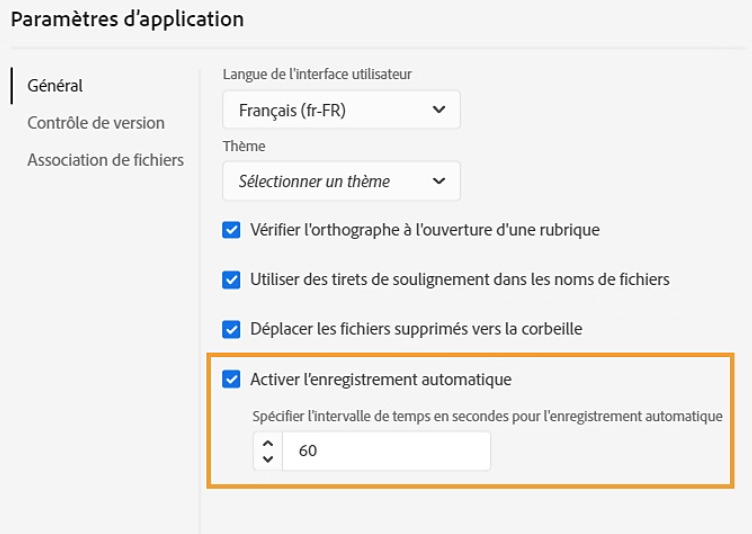Screen dimensions: 752x534
Task: Click the Vérifier l'orthographe label text
Action: pyautogui.click(x=425, y=230)
